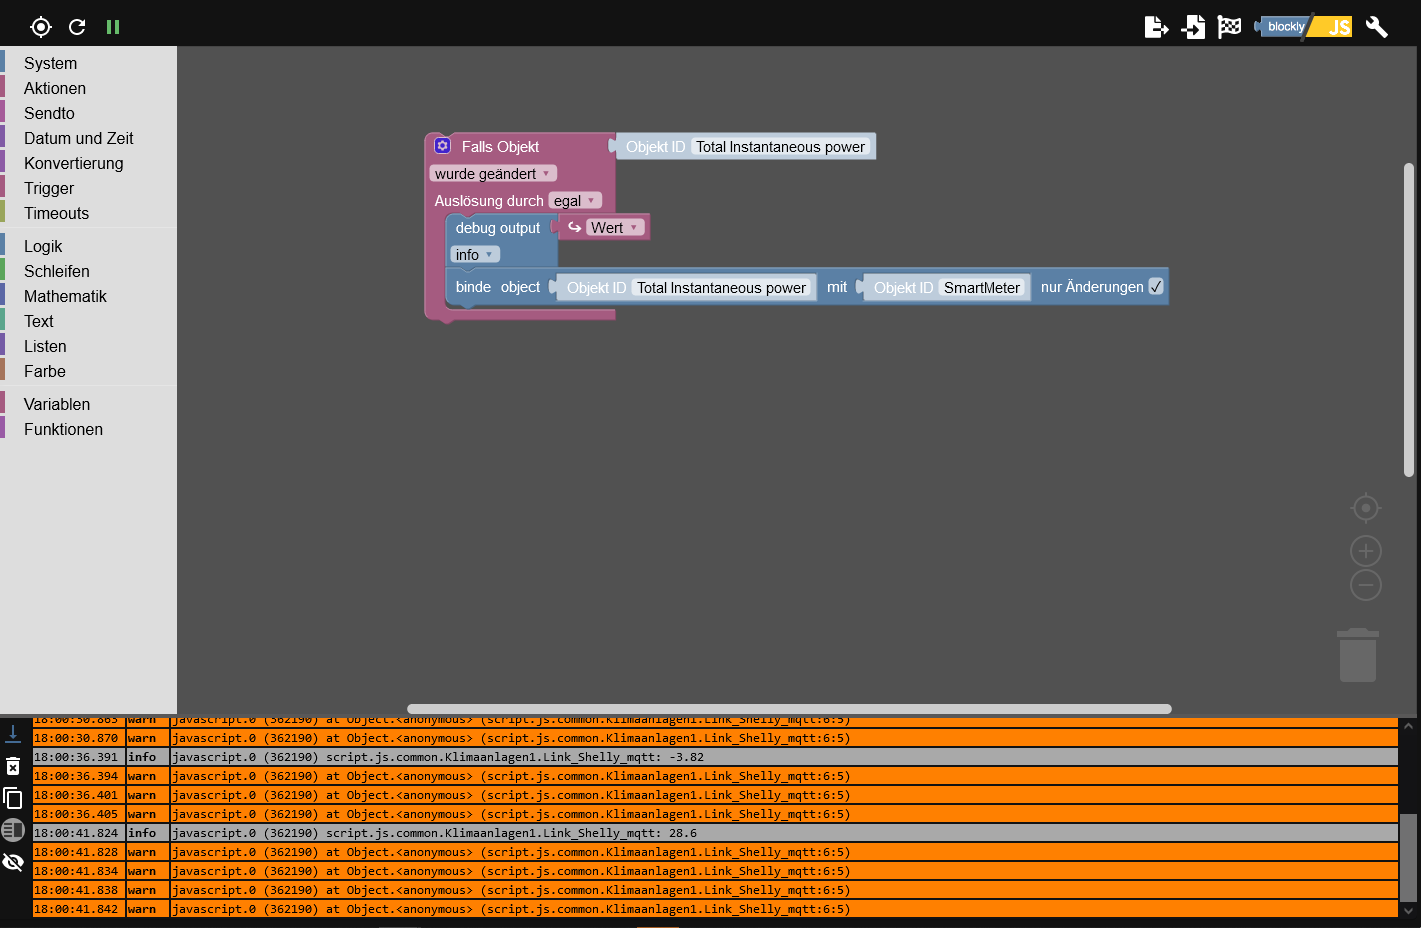This screenshot has height=928, width=1421.
Task: Open the 'Wert' value dropdown
Action: pyautogui.click(x=615, y=228)
